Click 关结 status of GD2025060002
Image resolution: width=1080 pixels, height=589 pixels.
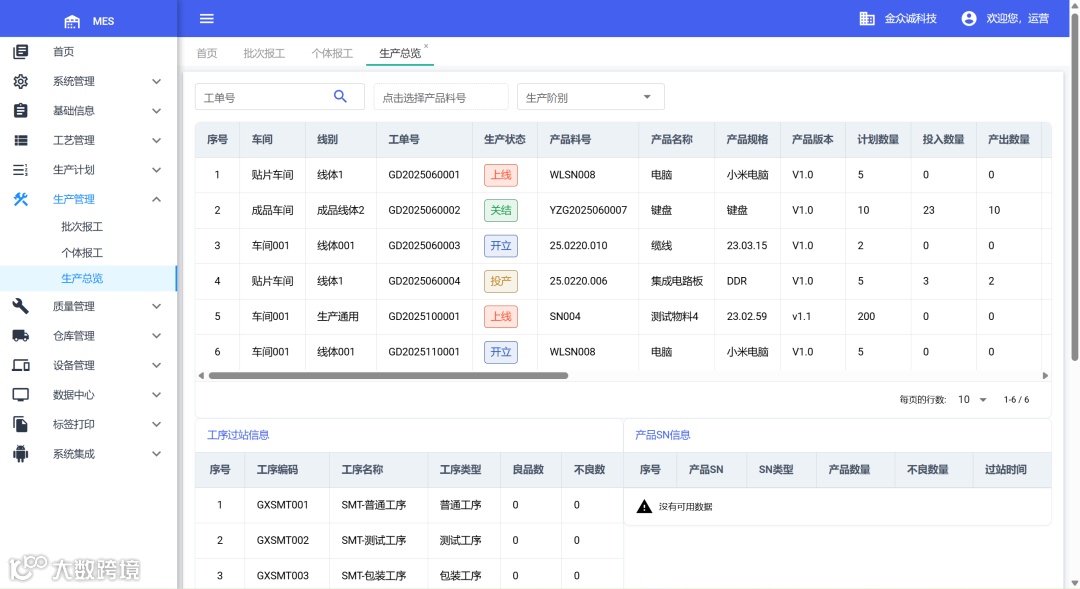click(501, 210)
